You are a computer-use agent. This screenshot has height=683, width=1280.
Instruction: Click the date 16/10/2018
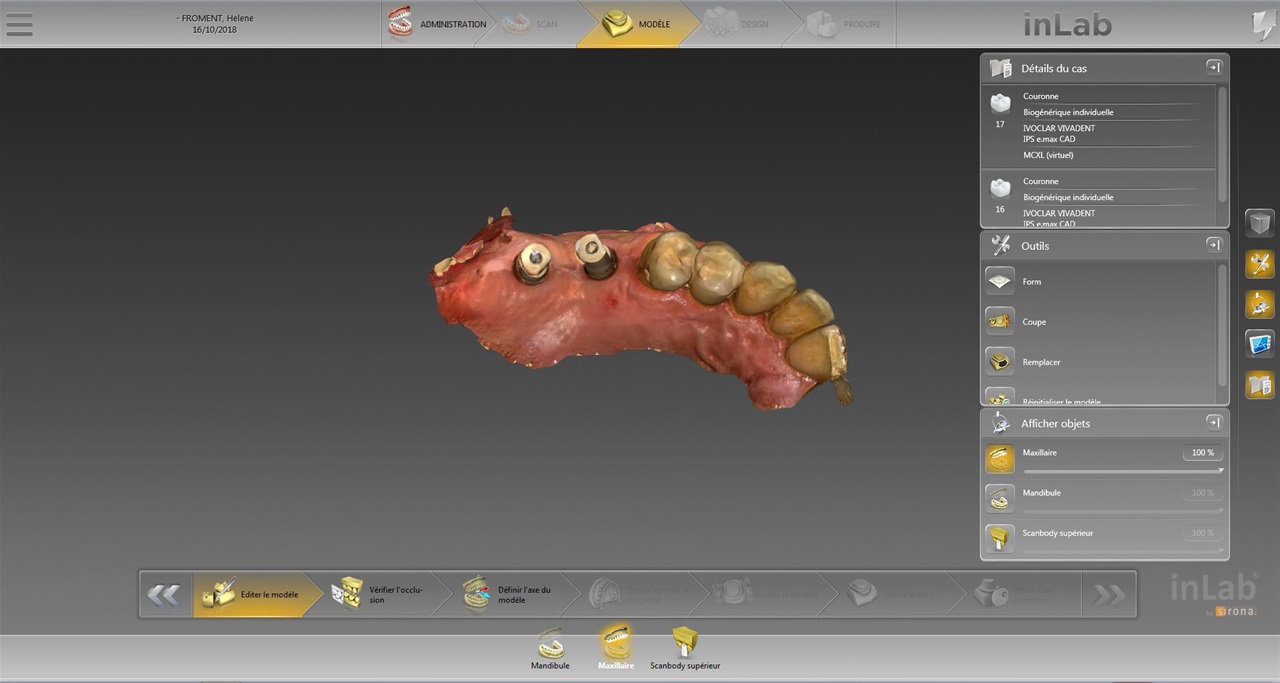click(x=215, y=30)
